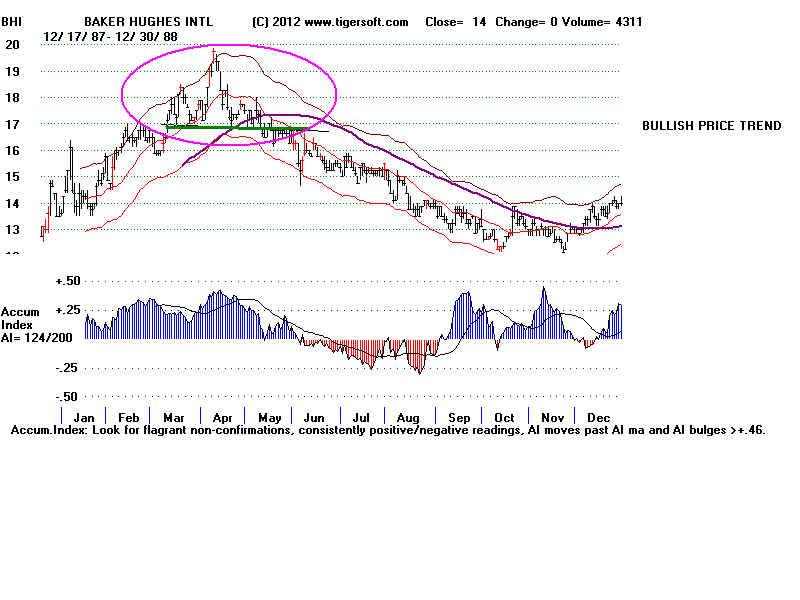Click the Apr month marker on timeline
This screenshot has height=600, width=800.
pos(222,416)
